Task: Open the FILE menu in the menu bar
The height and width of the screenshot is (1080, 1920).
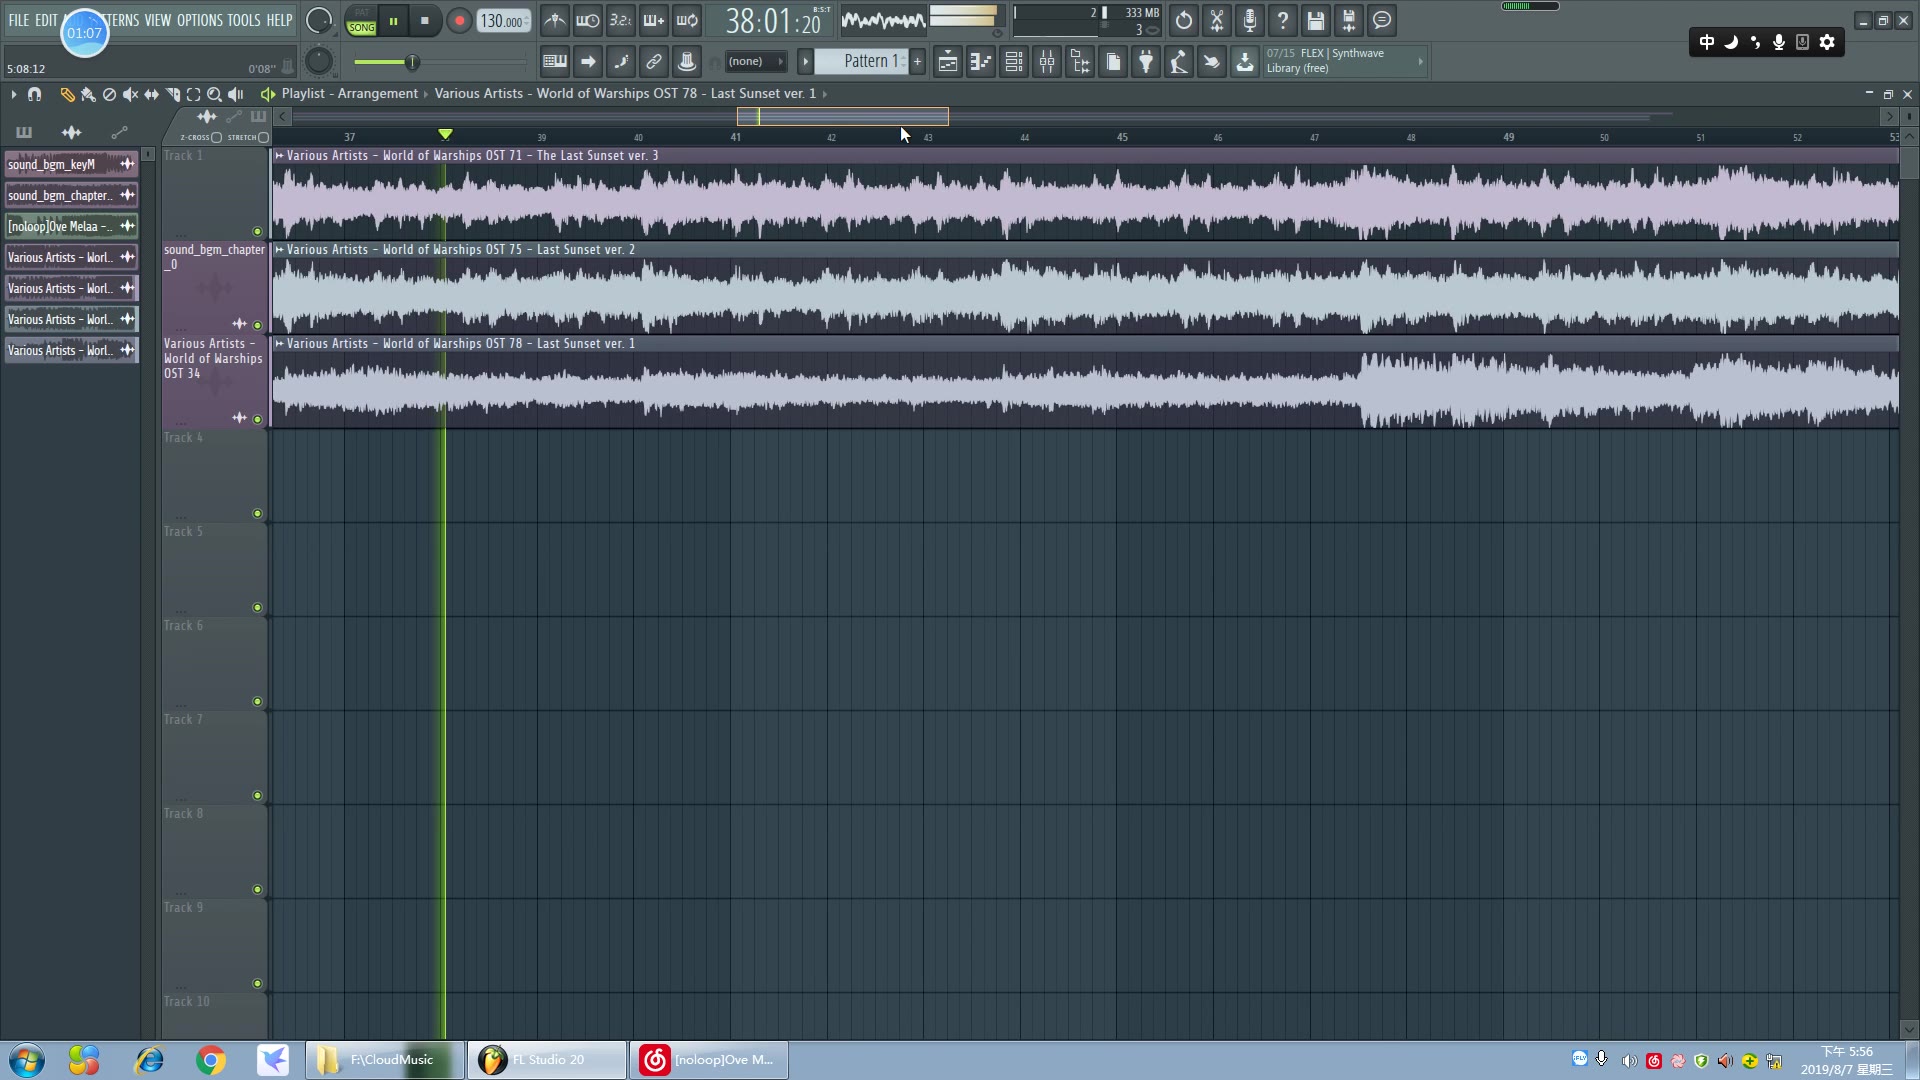Action: pyautogui.click(x=17, y=18)
